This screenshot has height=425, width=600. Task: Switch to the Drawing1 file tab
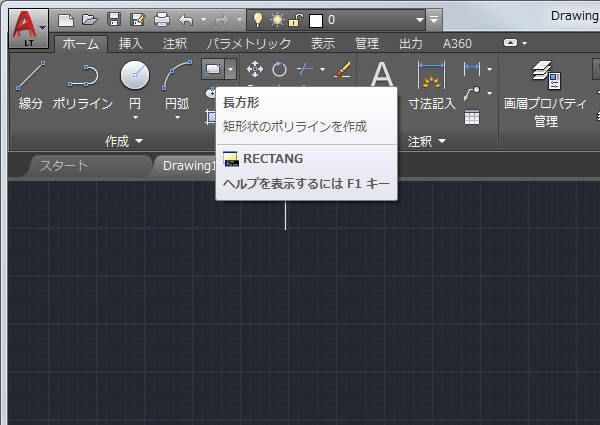tap(189, 166)
